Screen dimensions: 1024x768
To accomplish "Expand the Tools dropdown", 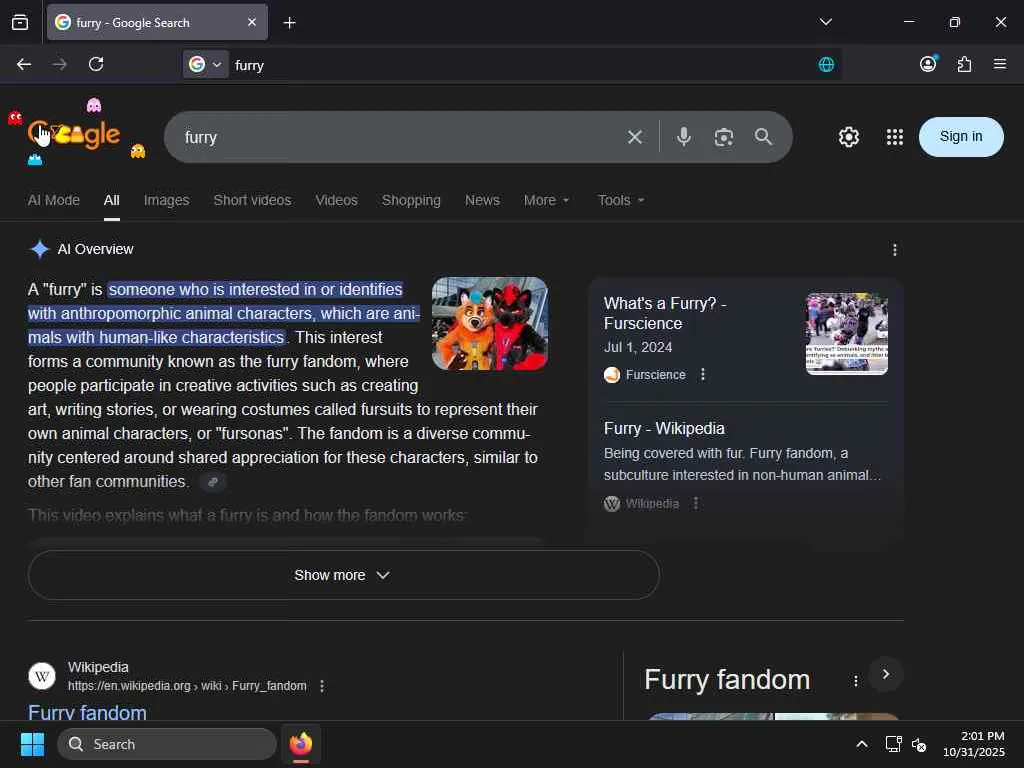I will (x=621, y=200).
